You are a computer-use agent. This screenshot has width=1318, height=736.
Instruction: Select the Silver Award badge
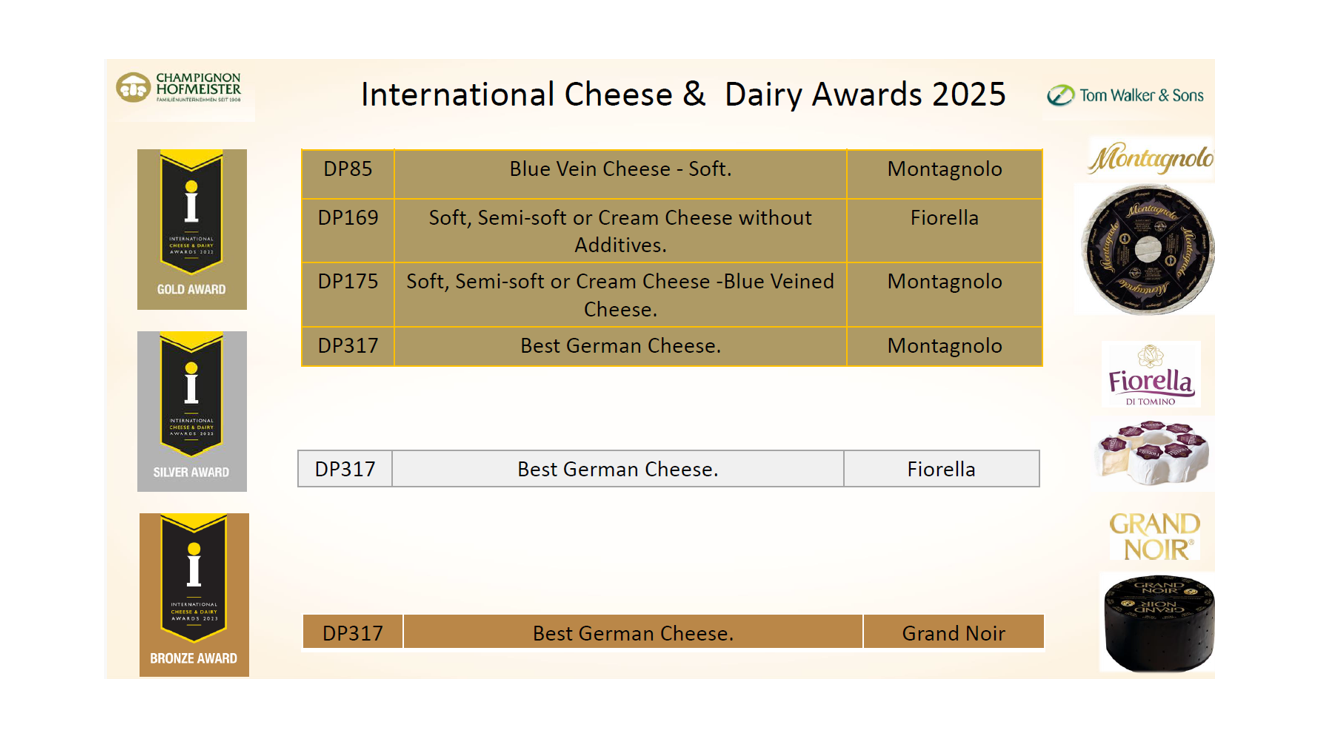(192, 411)
